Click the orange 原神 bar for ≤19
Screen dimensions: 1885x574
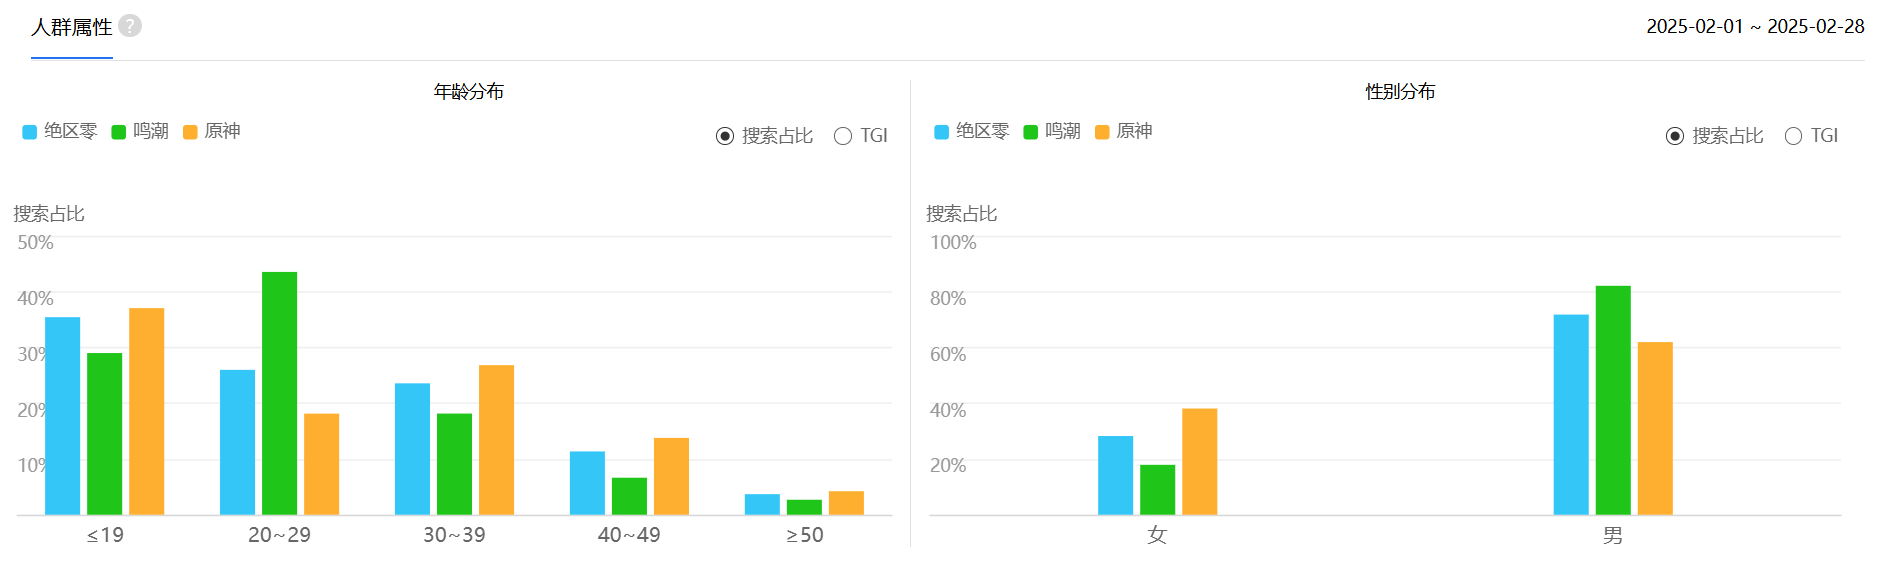click(146, 411)
